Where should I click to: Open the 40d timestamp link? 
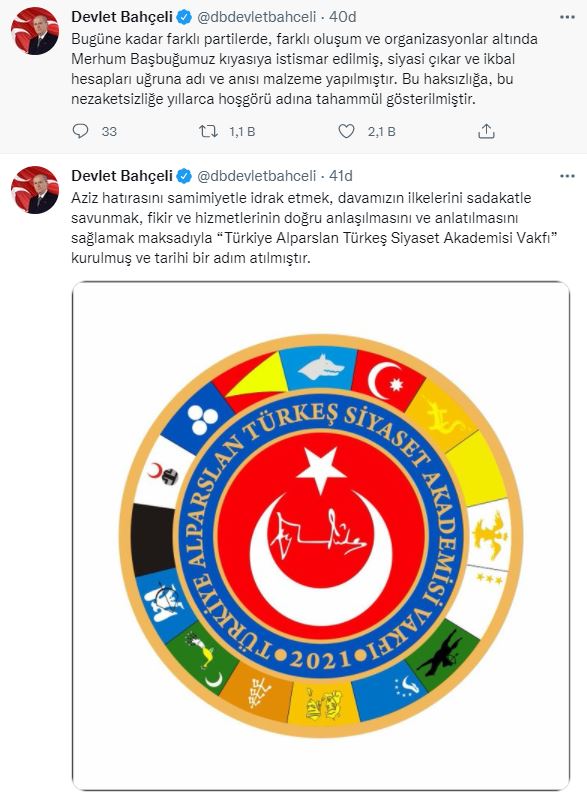pos(342,17)
